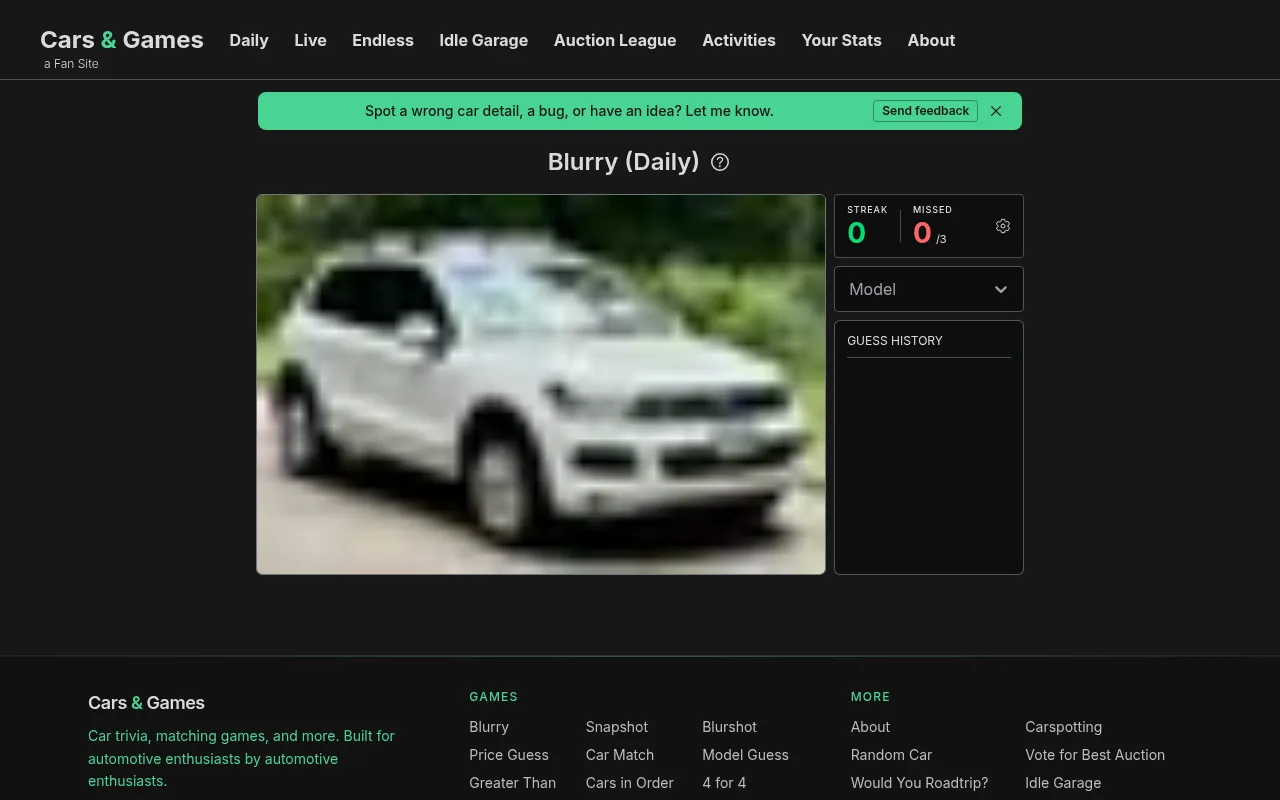Open Snapshot game link
The height and width of the screenshot is (800, 1280).
[617, 727]
